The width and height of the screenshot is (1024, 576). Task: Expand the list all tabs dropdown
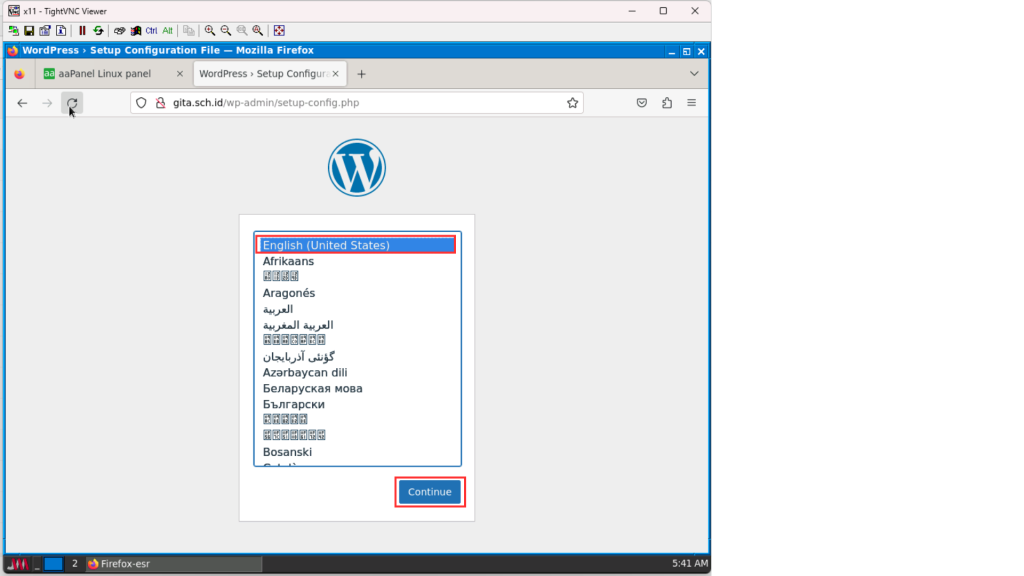694,74
